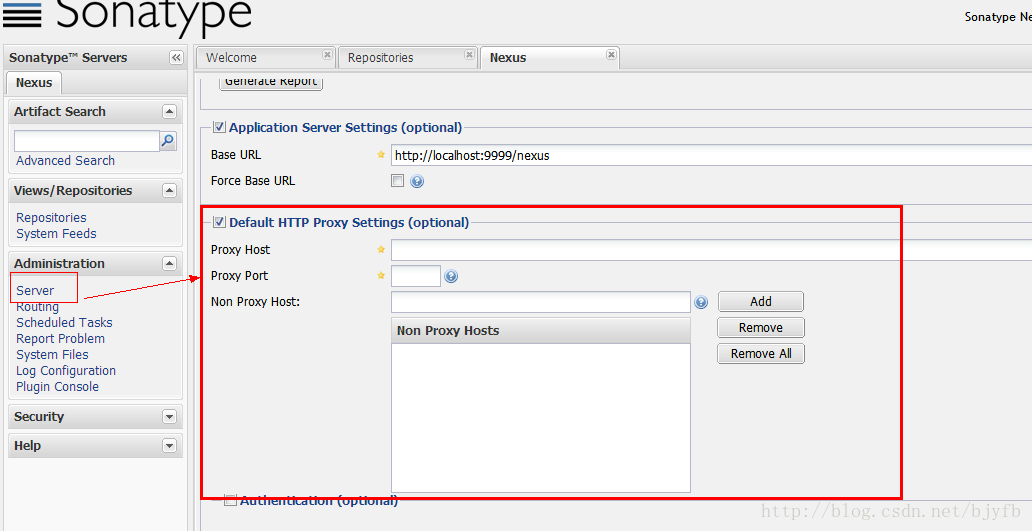This screenshot has height=531, width=1032.
Task: Focus the Proxy Port input field
Action: [415, 276]
